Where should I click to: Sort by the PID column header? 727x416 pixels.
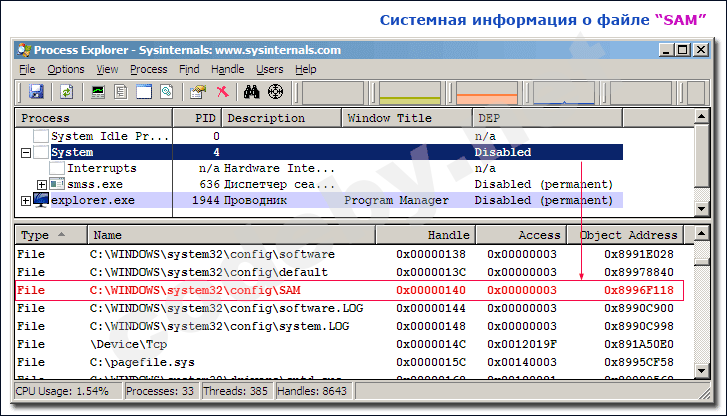pyautogui.click(x=198, y=118)
